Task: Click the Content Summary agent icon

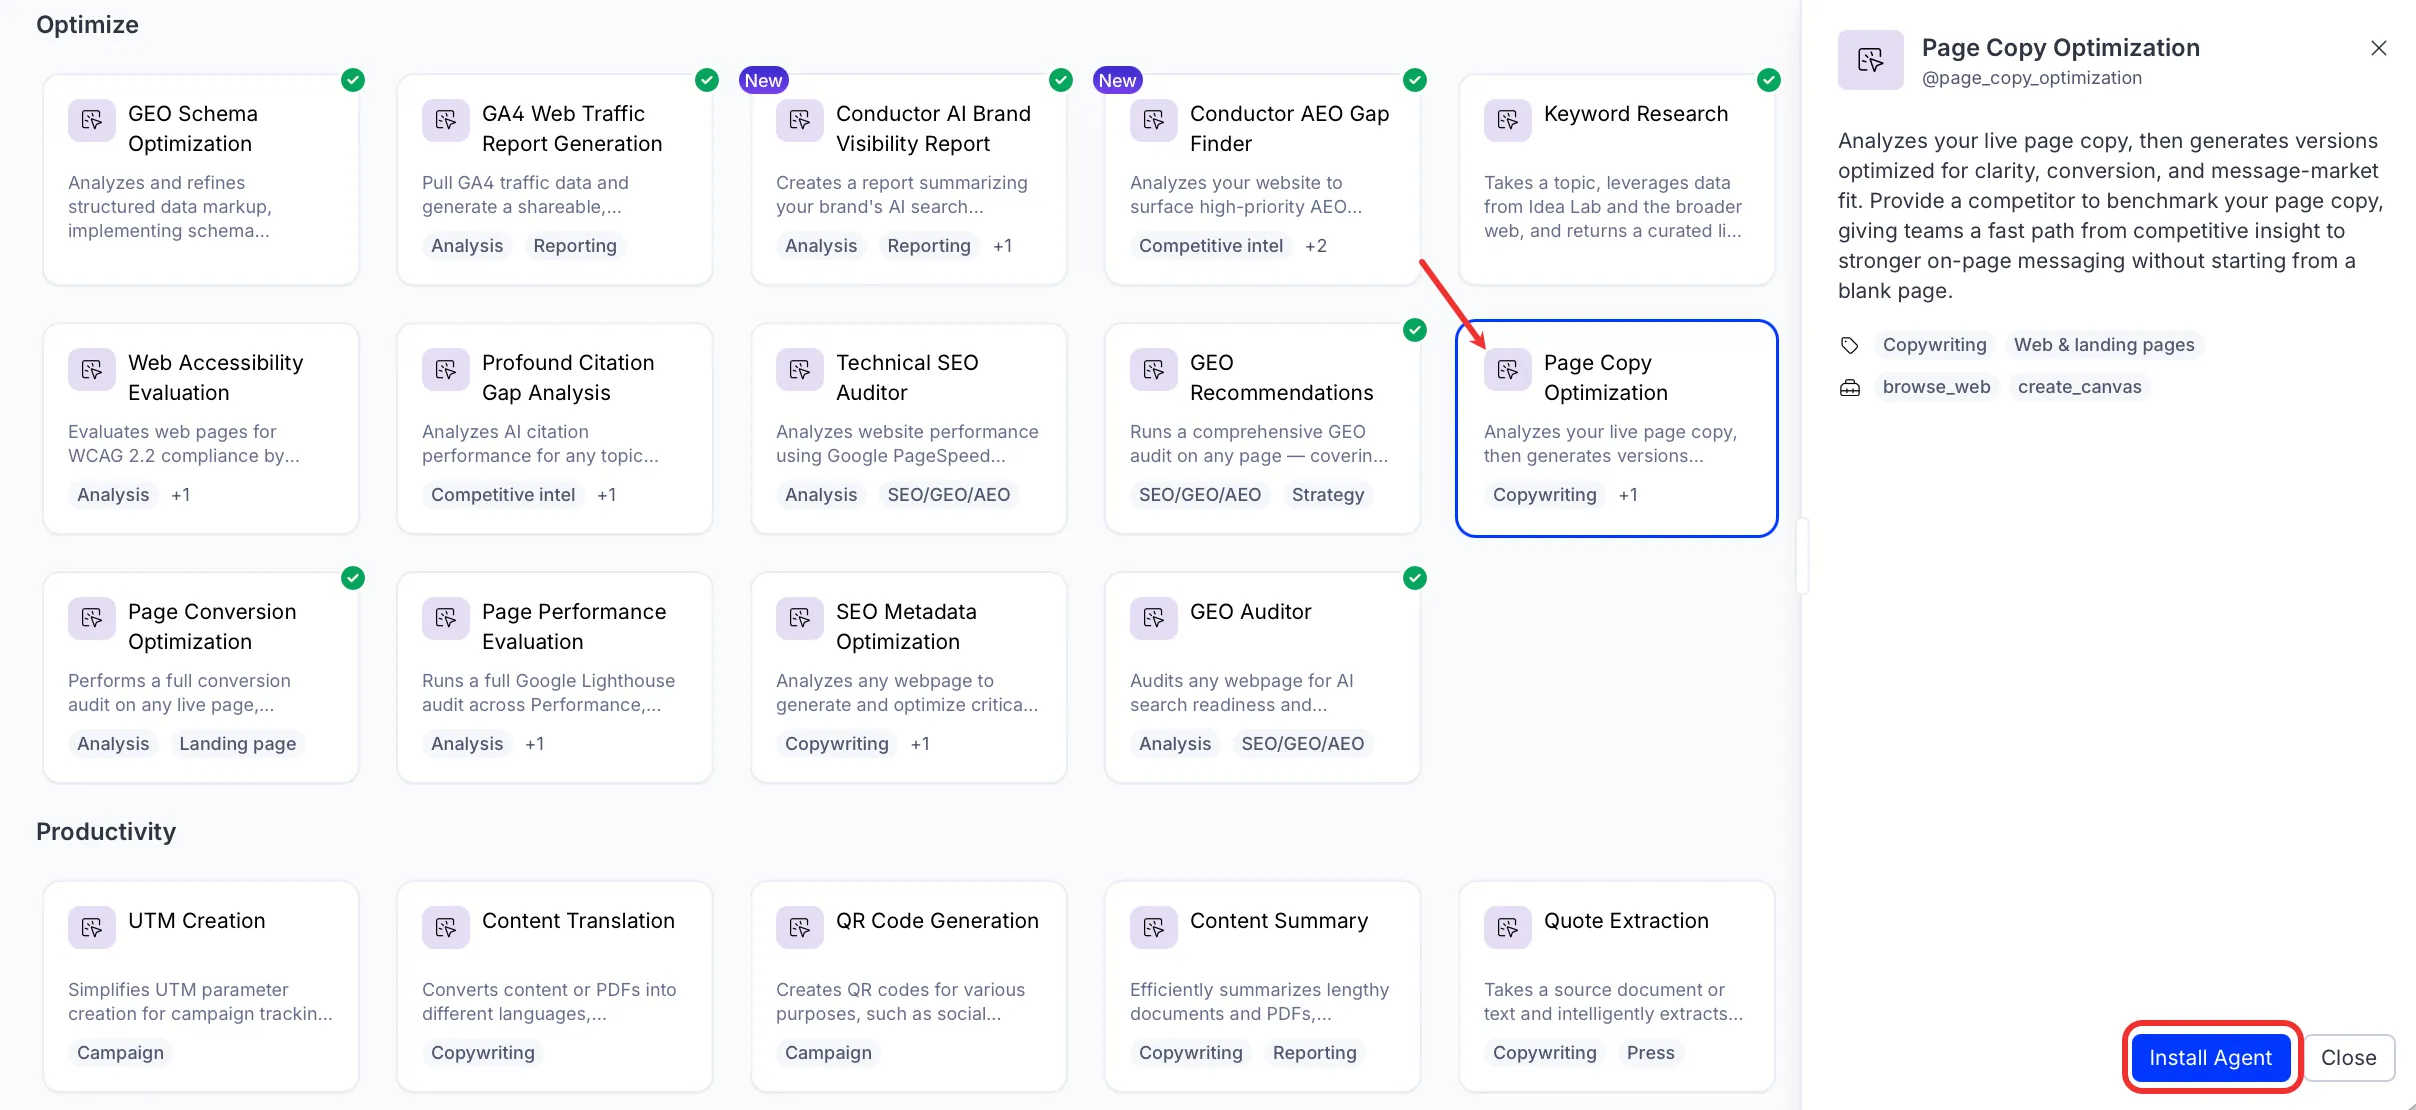Action: tap(1153, 927)
